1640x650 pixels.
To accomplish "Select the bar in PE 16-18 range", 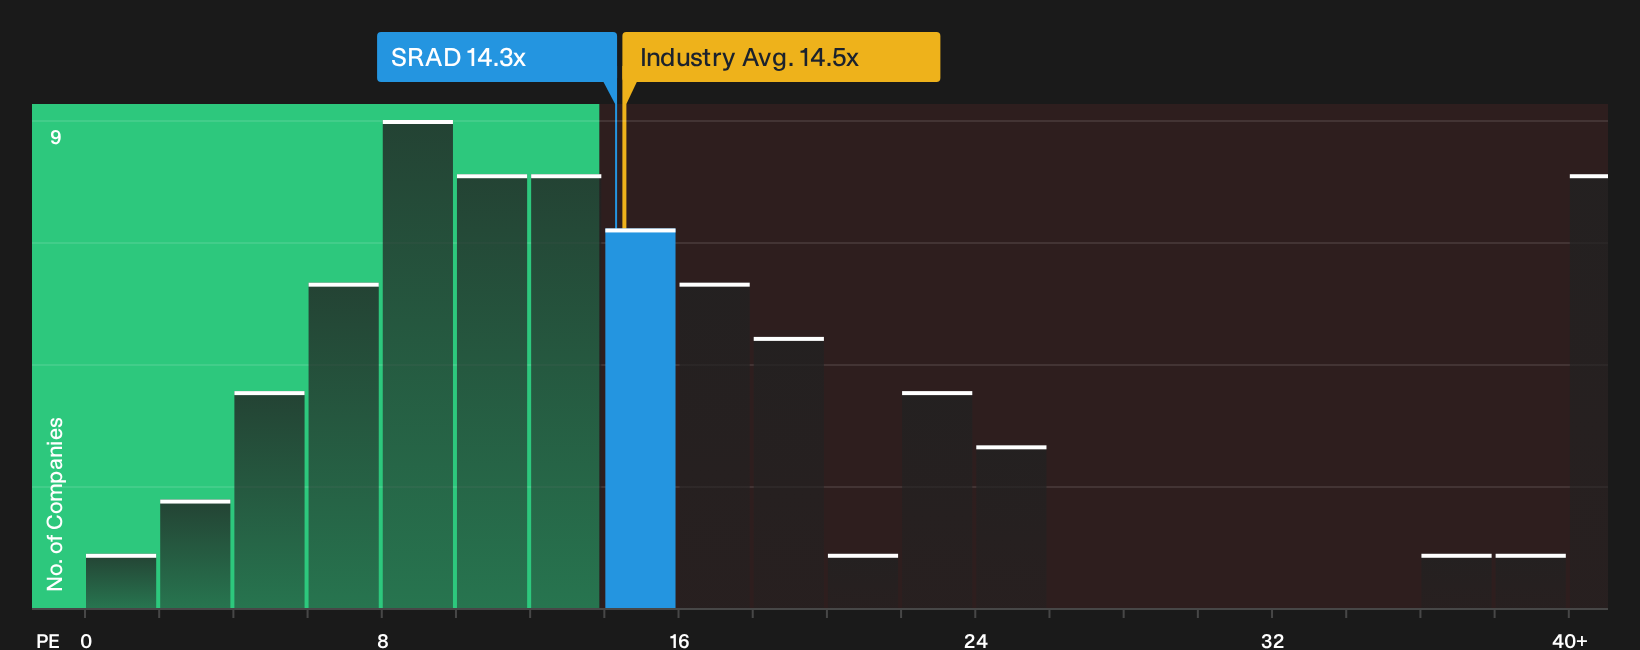I will tap(714, 446).
